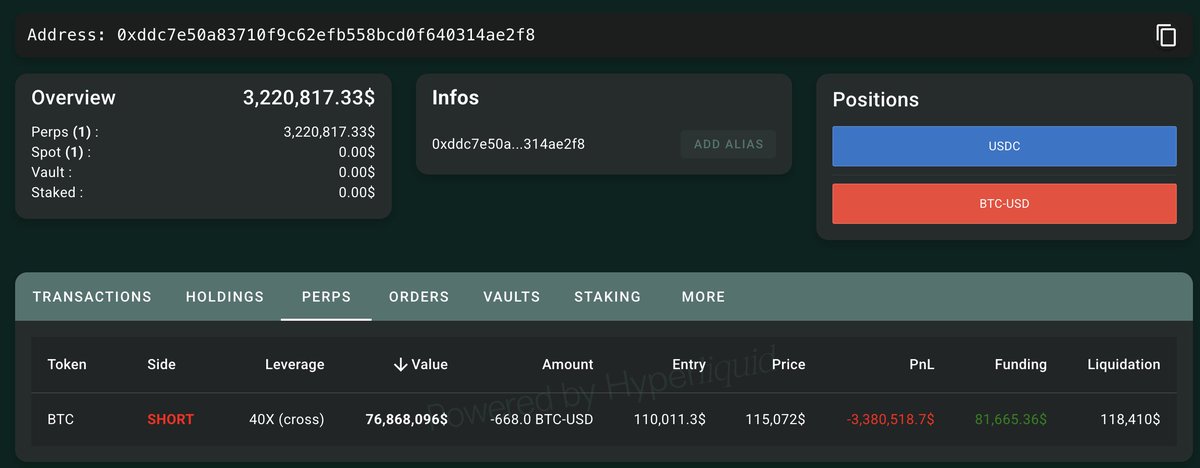Open the ORDERS tab
The image size is (1200, 468).
click(x=419, y=297)
